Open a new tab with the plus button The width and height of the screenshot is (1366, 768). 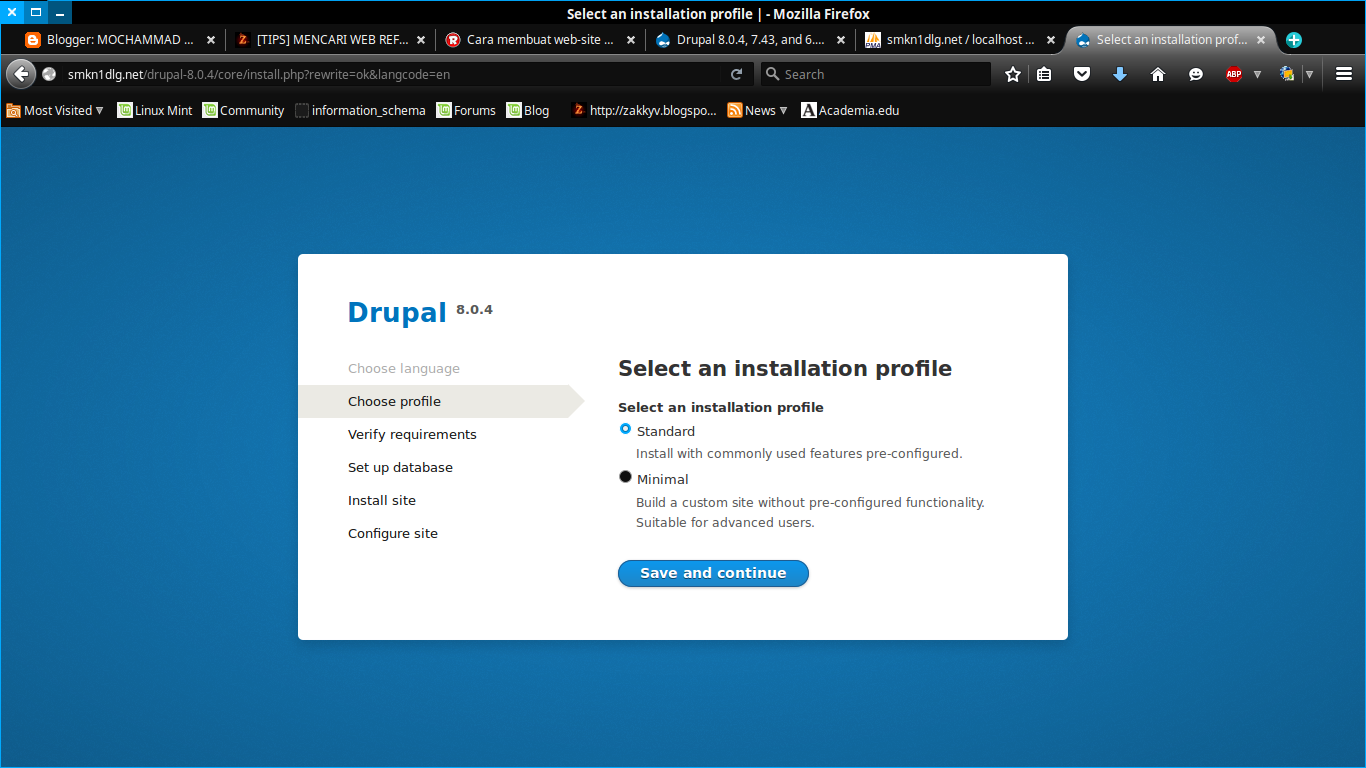pyautogui.click(x=1294, y=40)
